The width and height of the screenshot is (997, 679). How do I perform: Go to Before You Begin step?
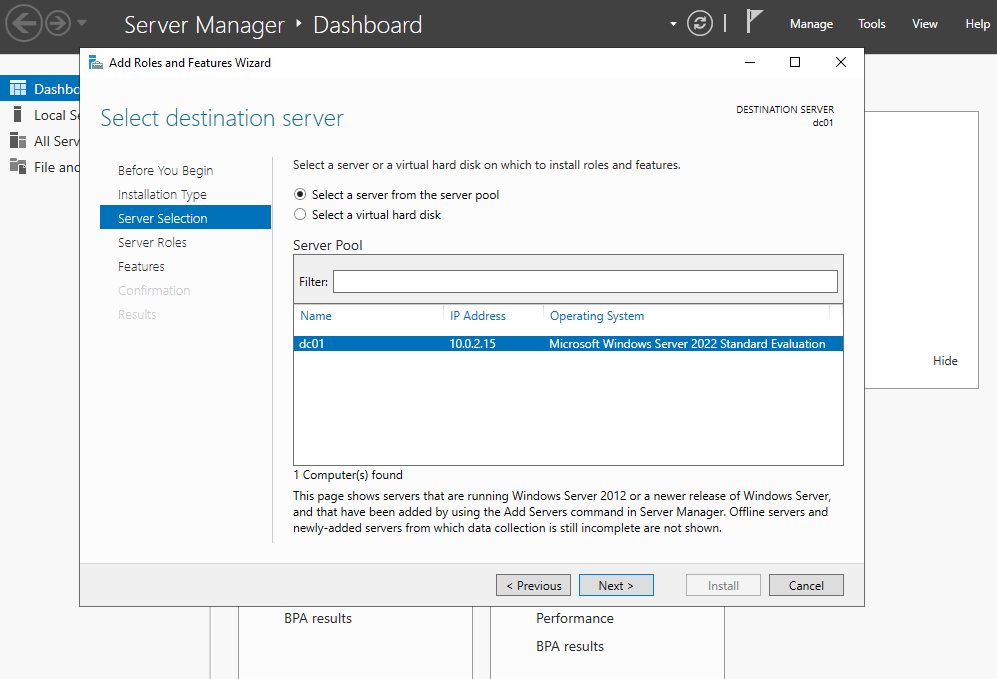pos(165,170)
